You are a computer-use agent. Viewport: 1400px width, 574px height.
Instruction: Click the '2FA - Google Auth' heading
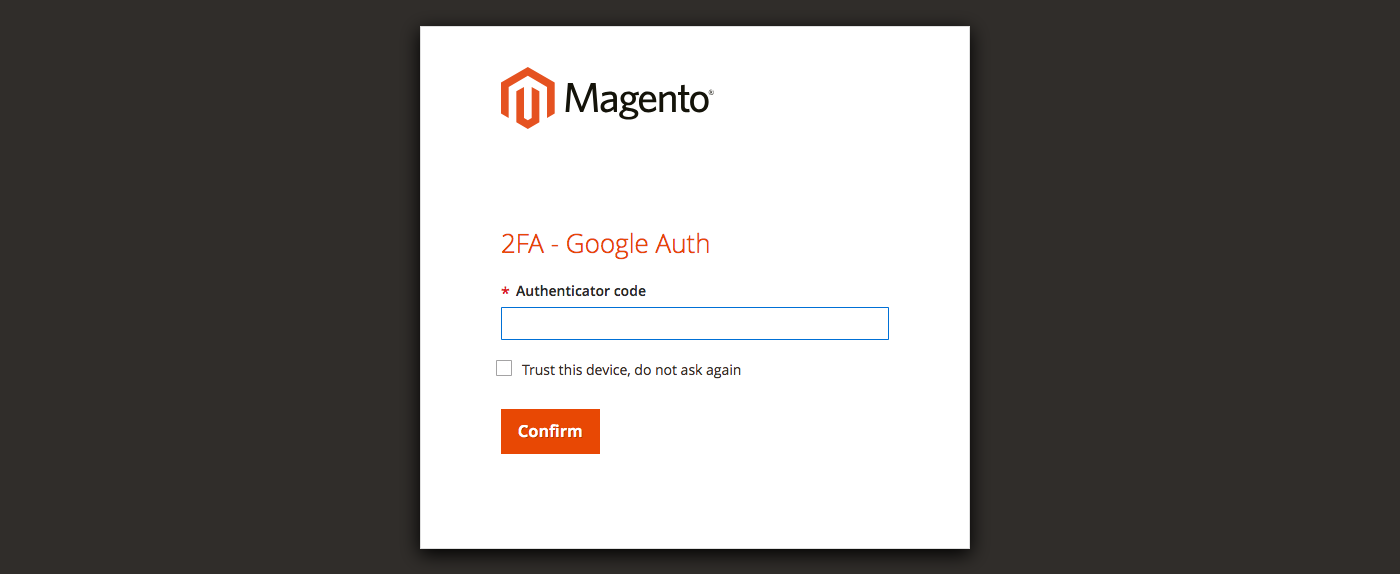point(605,243)
